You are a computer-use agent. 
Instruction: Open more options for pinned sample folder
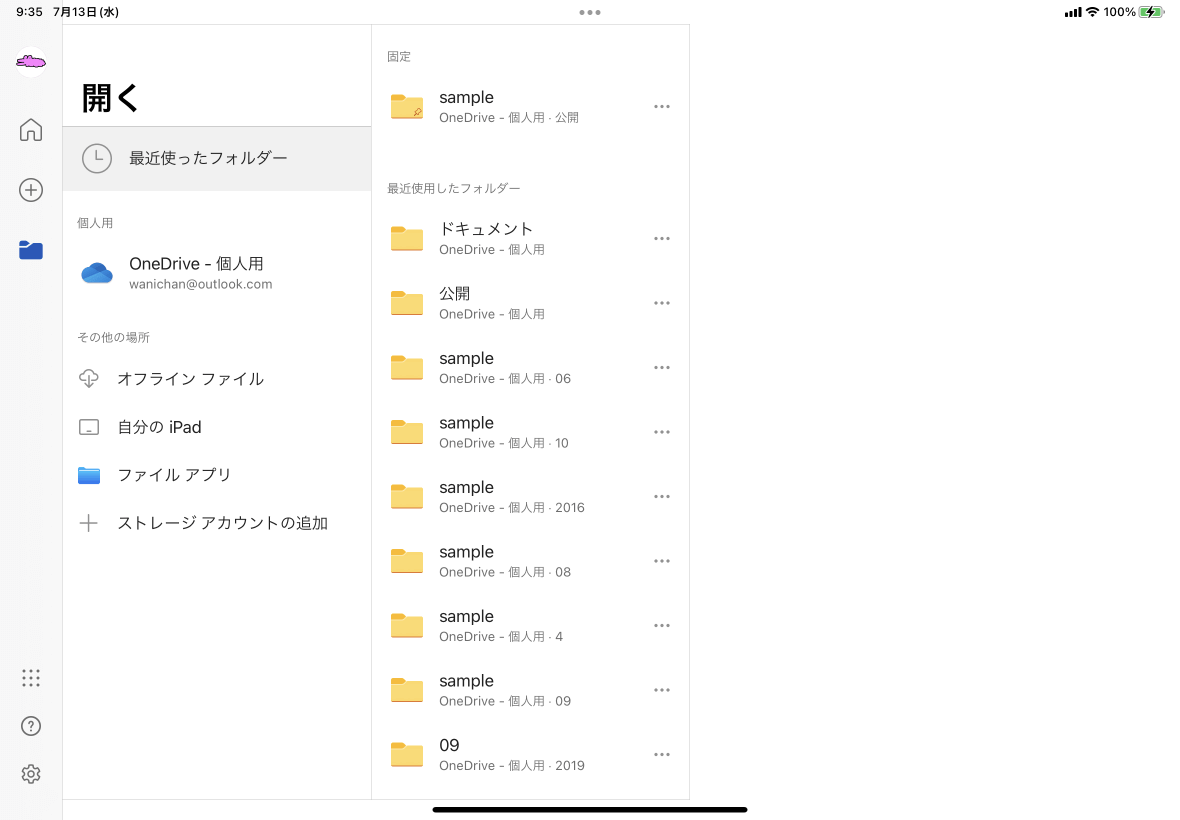[661, 106]
